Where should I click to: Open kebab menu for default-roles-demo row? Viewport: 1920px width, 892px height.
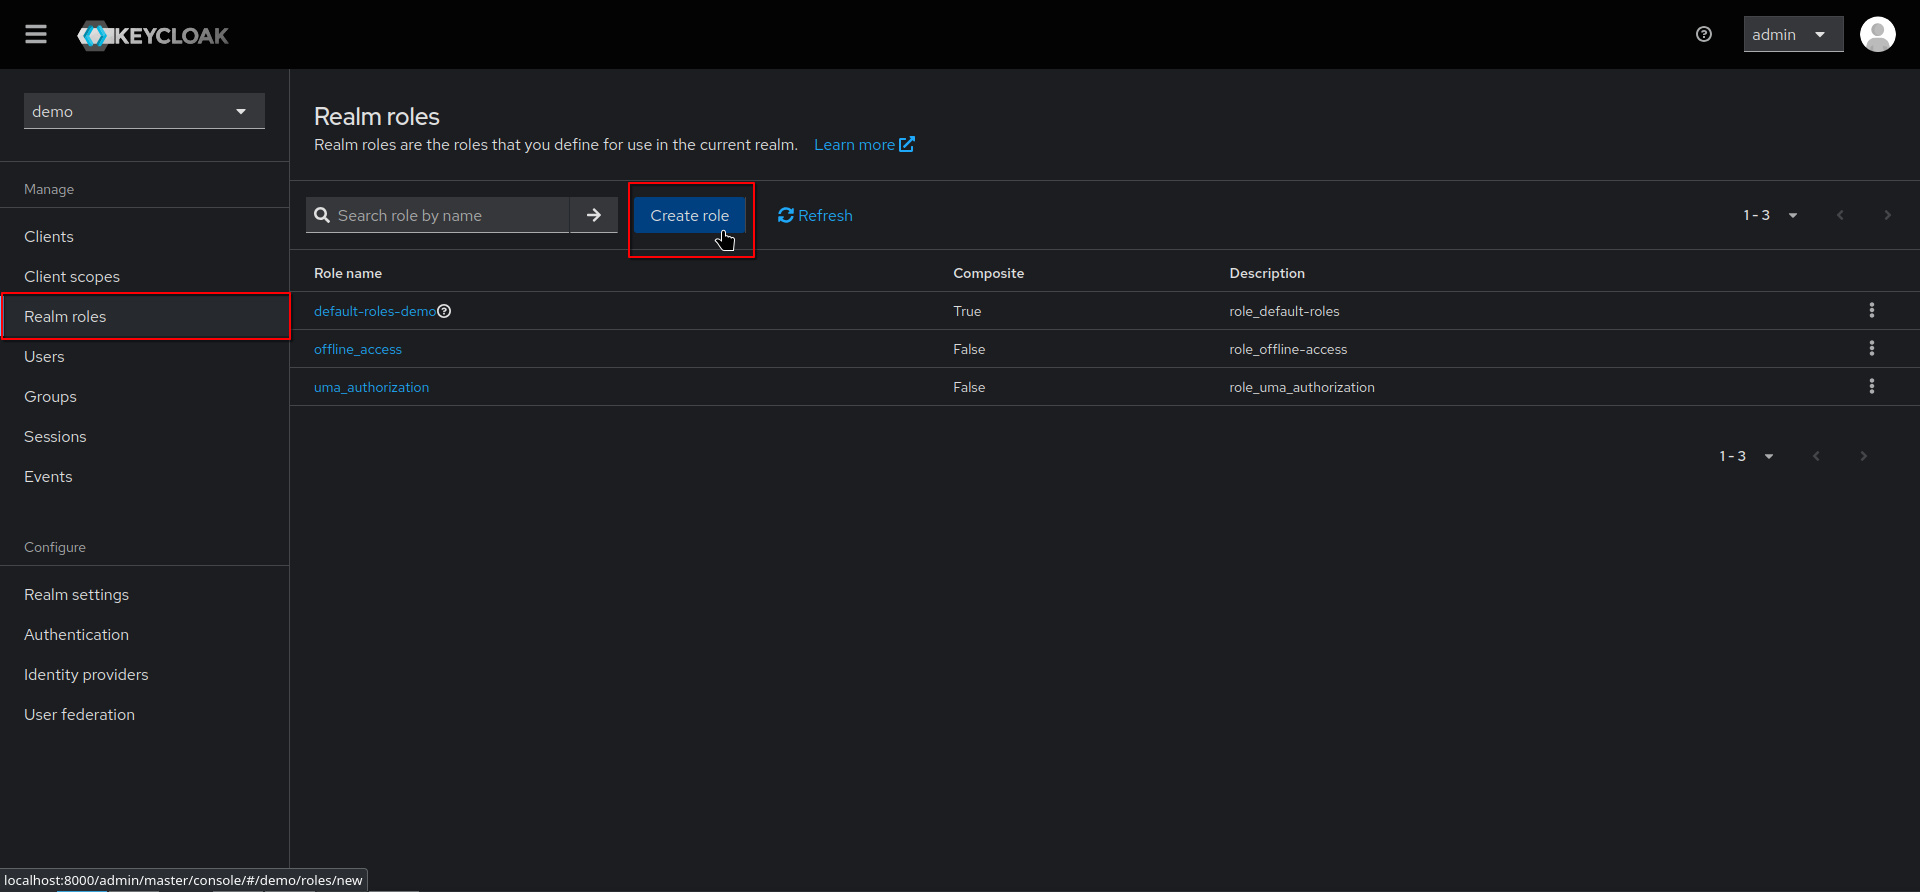[x=1872, y=311]
